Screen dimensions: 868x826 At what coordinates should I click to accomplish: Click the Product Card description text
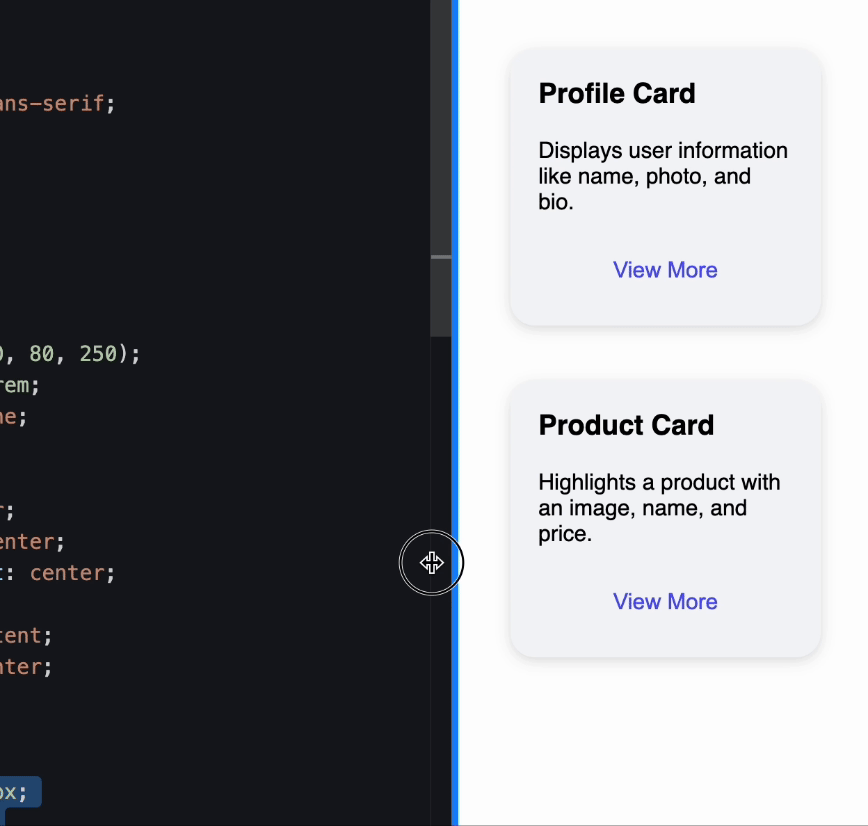(660, 507)
